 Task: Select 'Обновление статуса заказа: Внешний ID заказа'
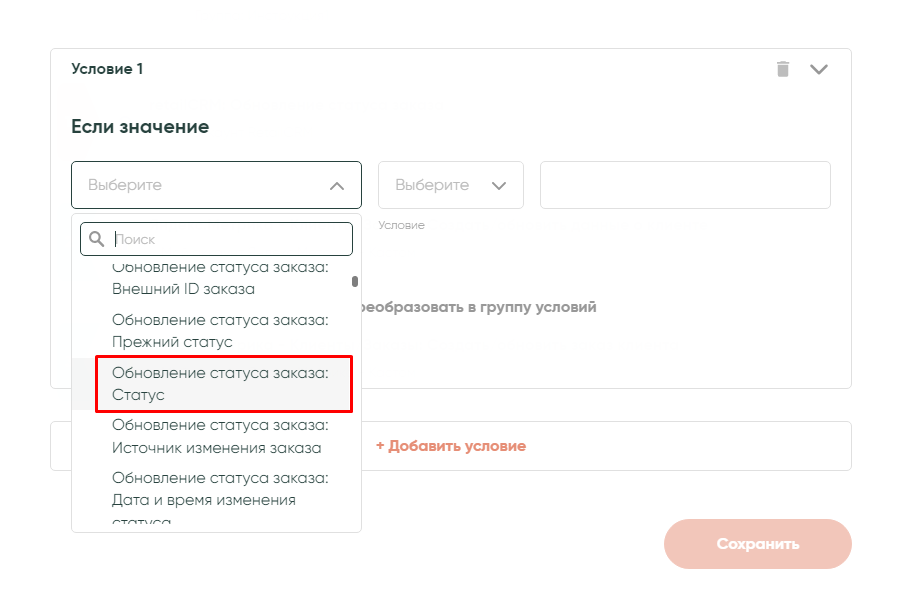click(x=220, y=279)
